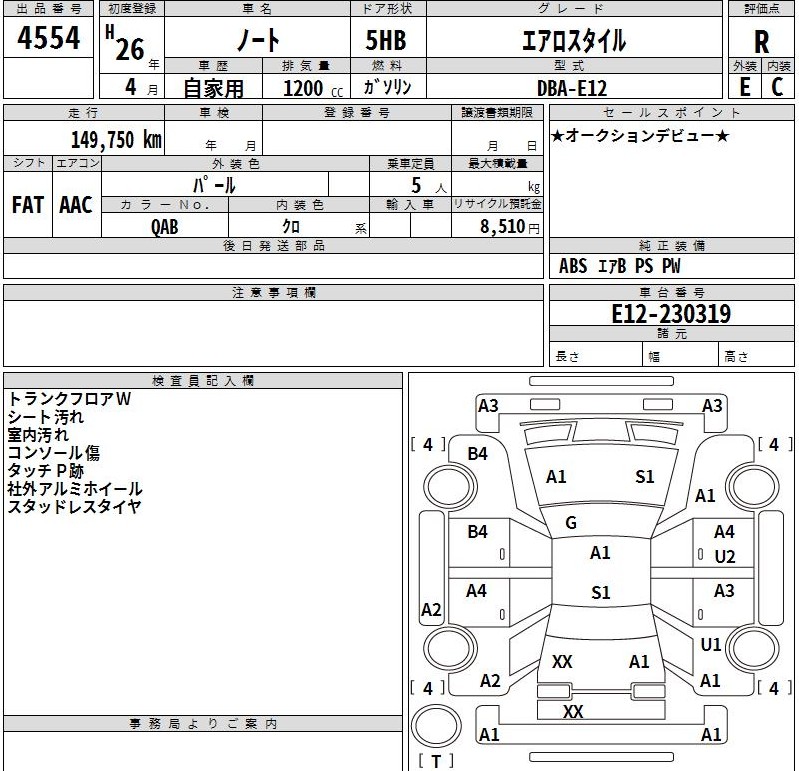Click the exterior grade E
The width and height of the screenshot is (799, 771).
click(745, 87)
